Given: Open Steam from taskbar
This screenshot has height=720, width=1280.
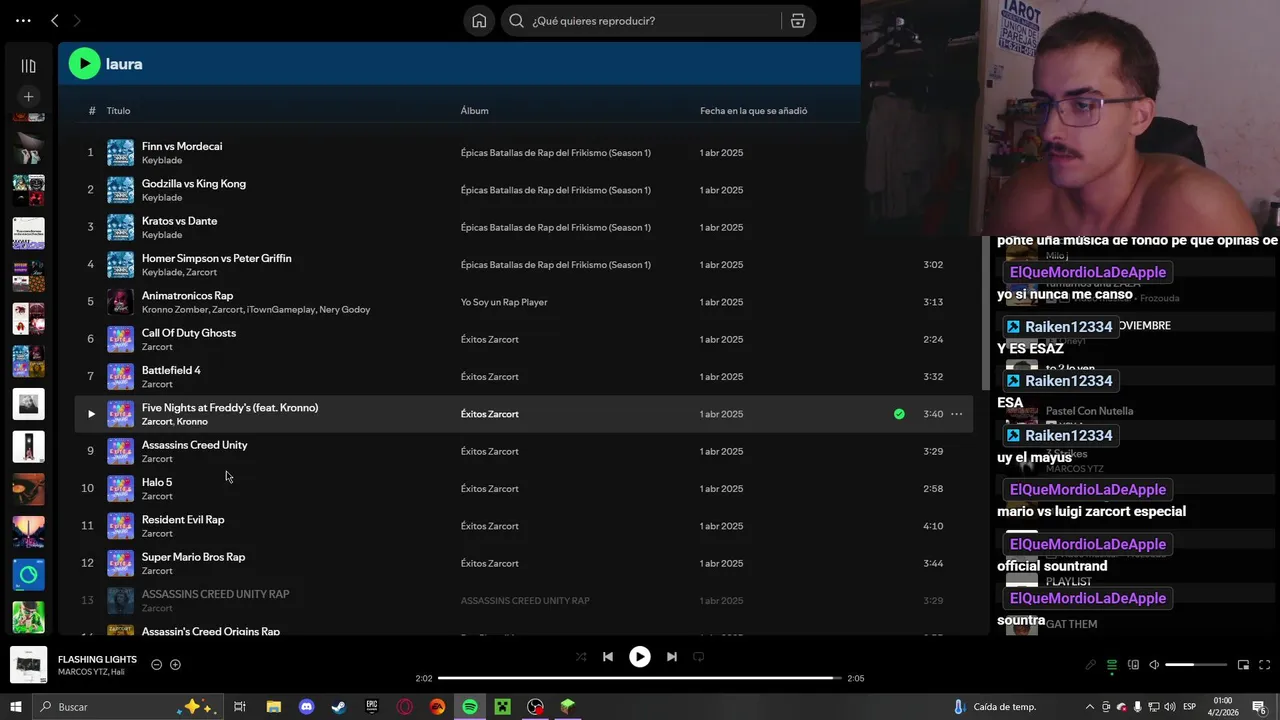Looking at the screenshot, I should pos(339,707).
